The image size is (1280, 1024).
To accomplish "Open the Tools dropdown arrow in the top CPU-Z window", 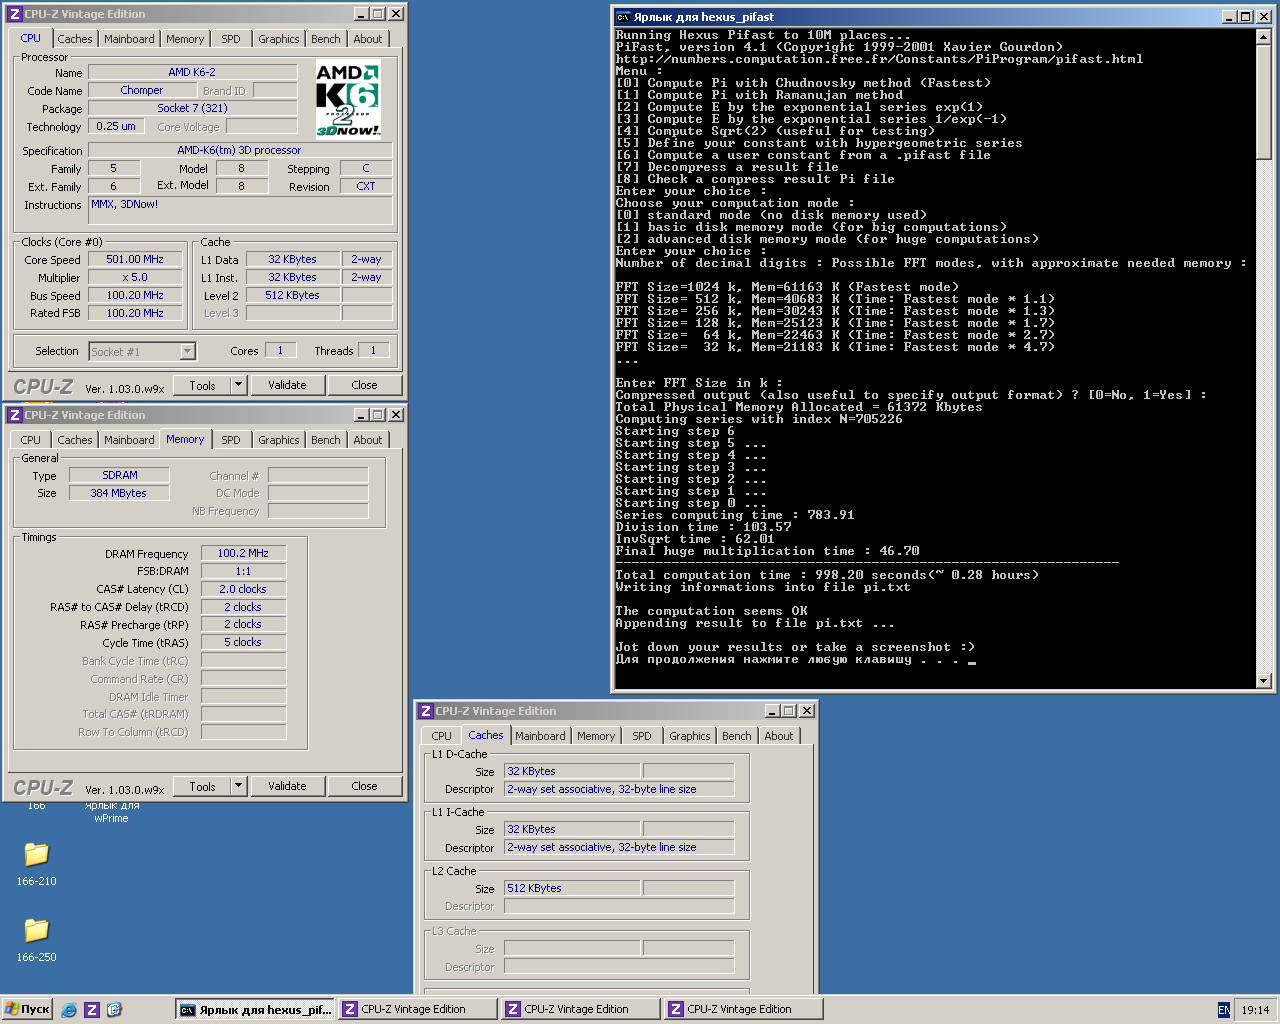I will coord(238,385).
